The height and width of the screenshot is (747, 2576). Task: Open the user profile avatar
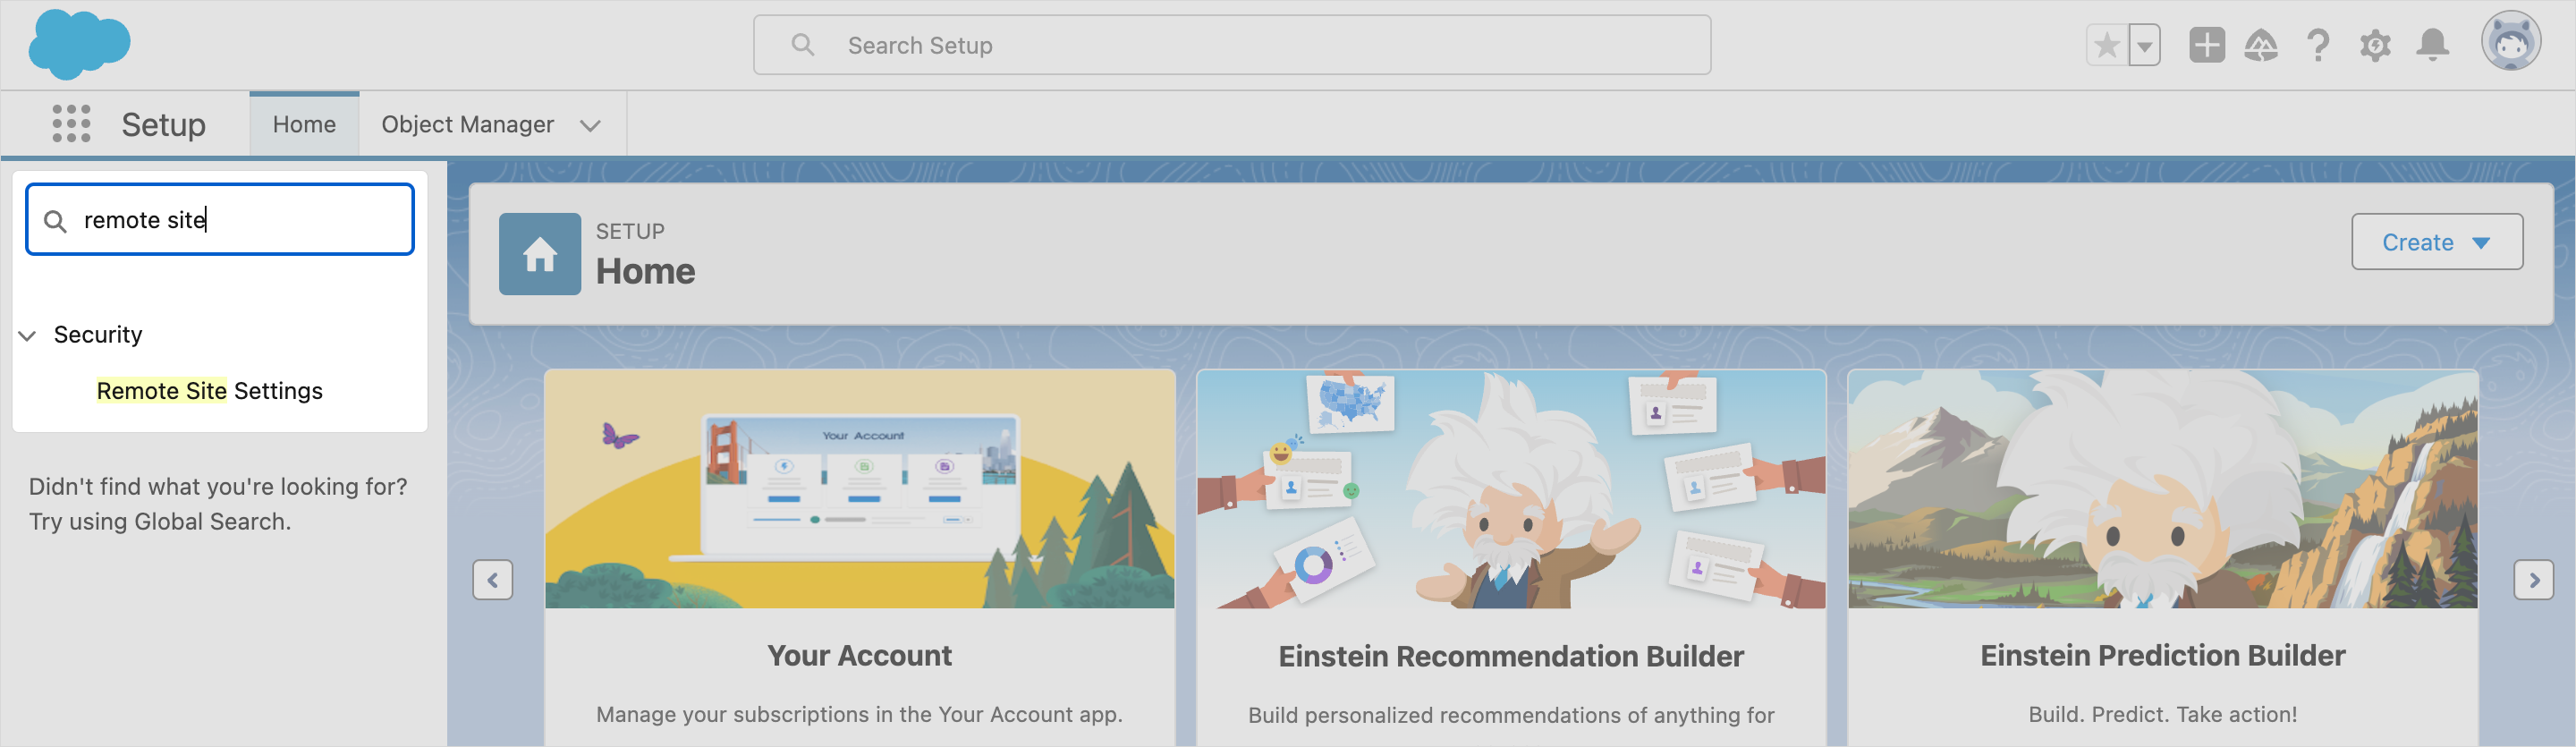2510,42
